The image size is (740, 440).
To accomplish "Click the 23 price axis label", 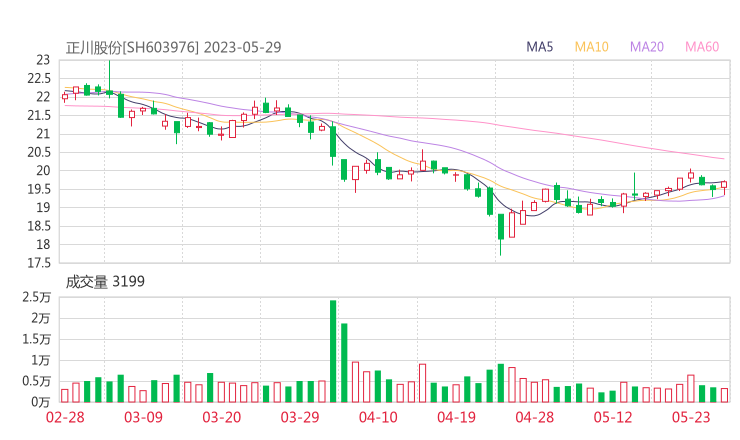I will click(43, 60).
